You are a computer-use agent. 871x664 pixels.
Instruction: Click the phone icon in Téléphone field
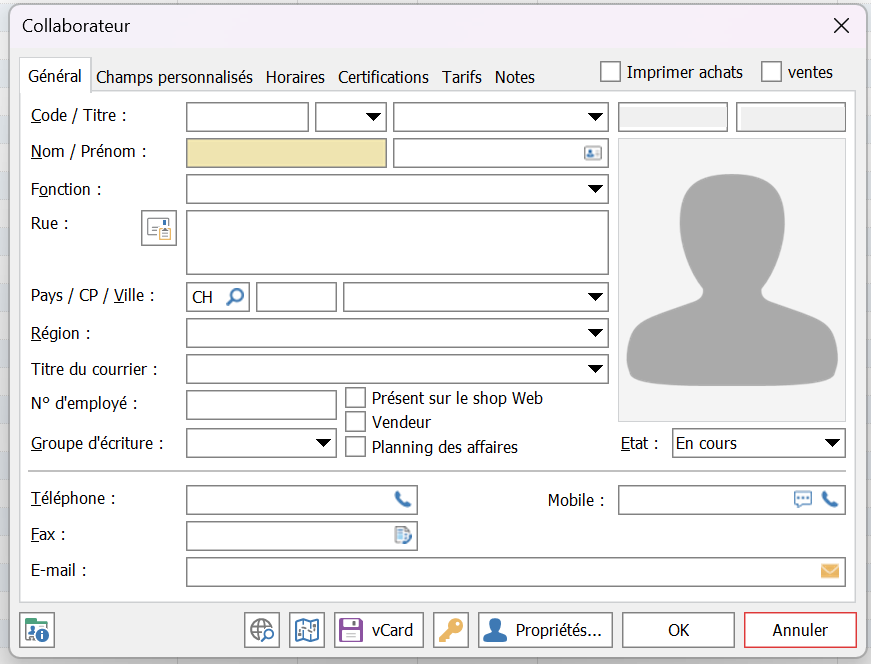click(402, 499)
